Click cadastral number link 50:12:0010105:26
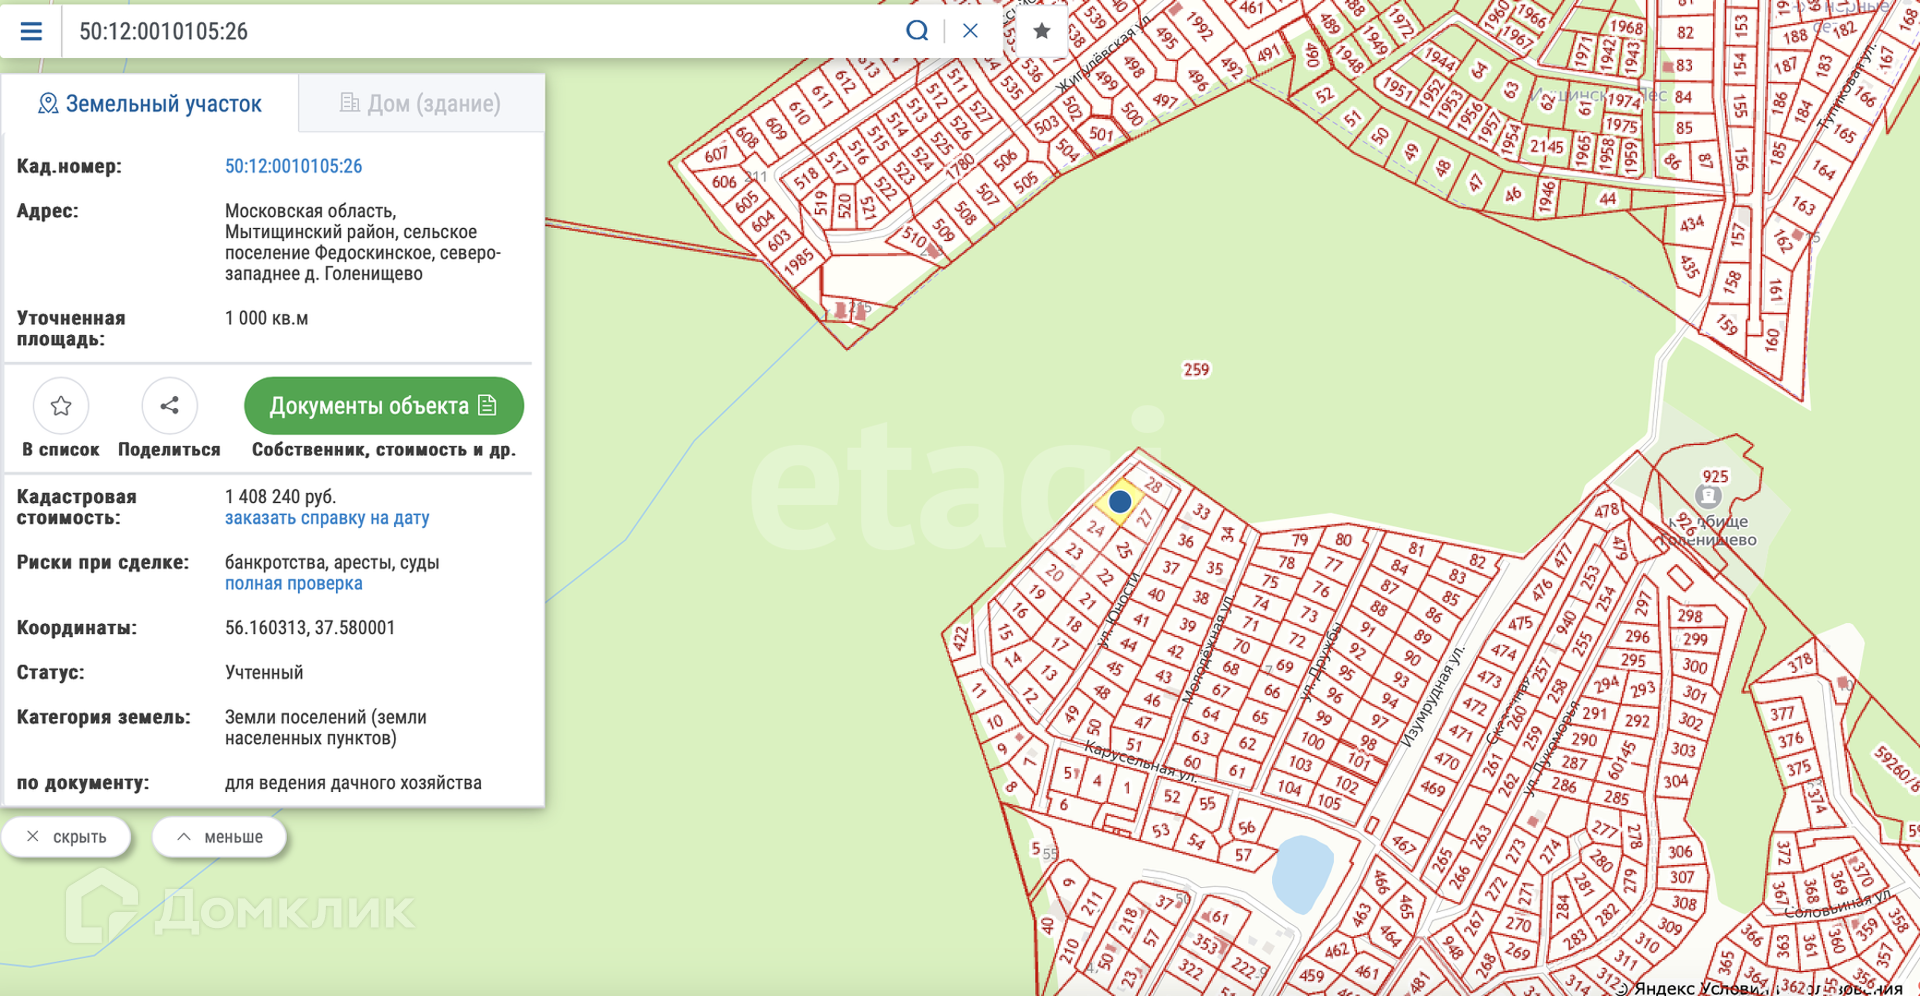The height and width of the screenshot is (996, 1920). 293,166
